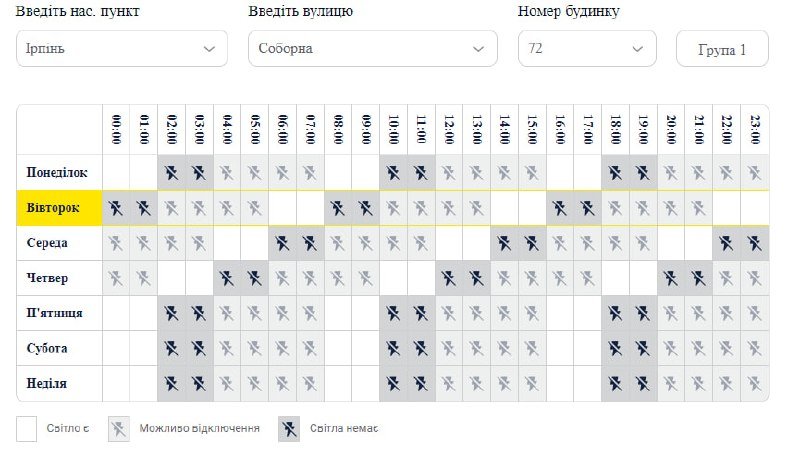Click the 12:00 column header
This screenshot has width=800, height=457.
pyautogui.click(x=449, y=130)
